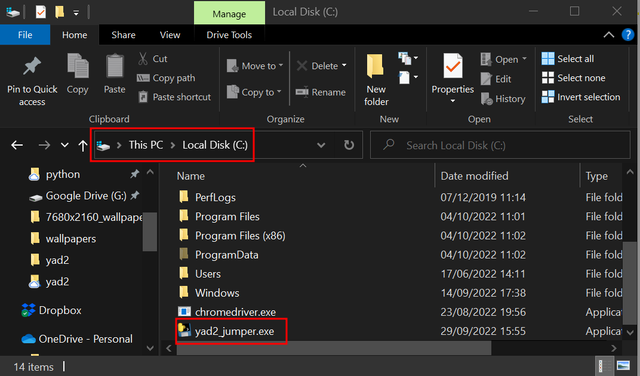
Task: Click the New folder icon
Action: tap(375, 66)
